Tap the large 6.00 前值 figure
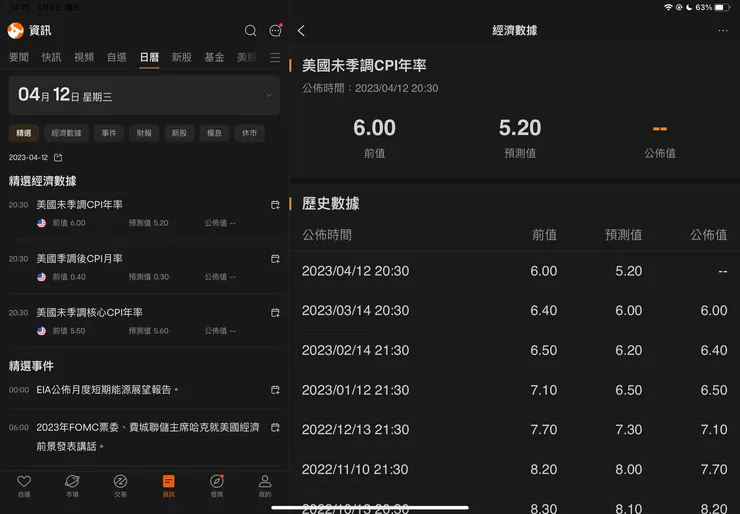The width and height of the screenshot is (740, 514). click(x=374, y=128)
